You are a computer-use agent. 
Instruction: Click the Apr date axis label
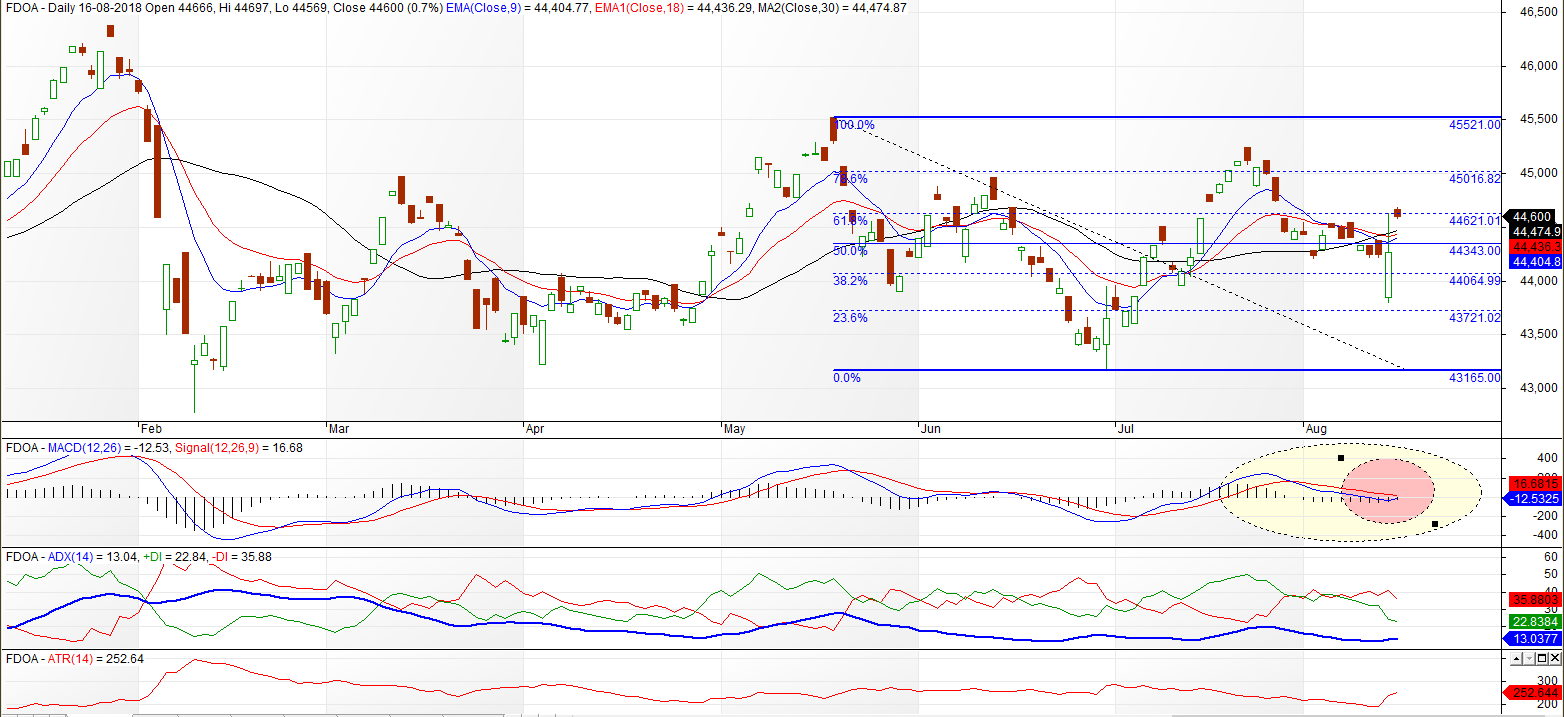coord(535,429)
